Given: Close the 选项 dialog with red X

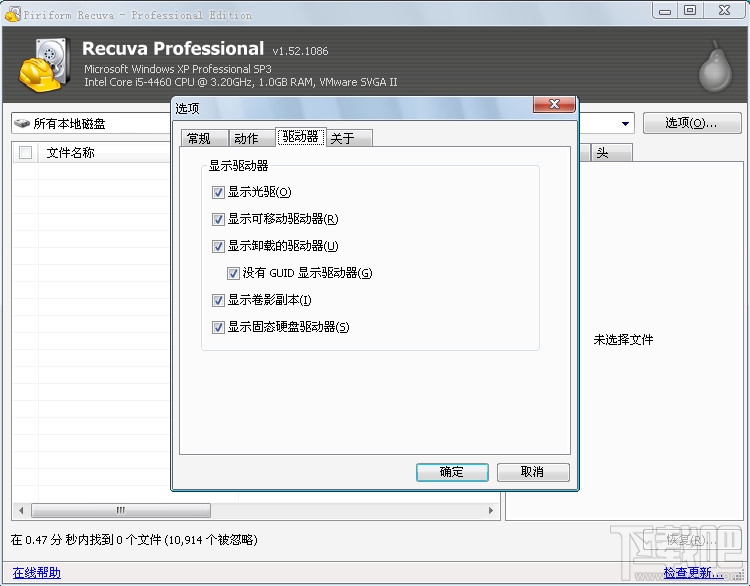Looking at the screenshot, I should click(554, 104).
